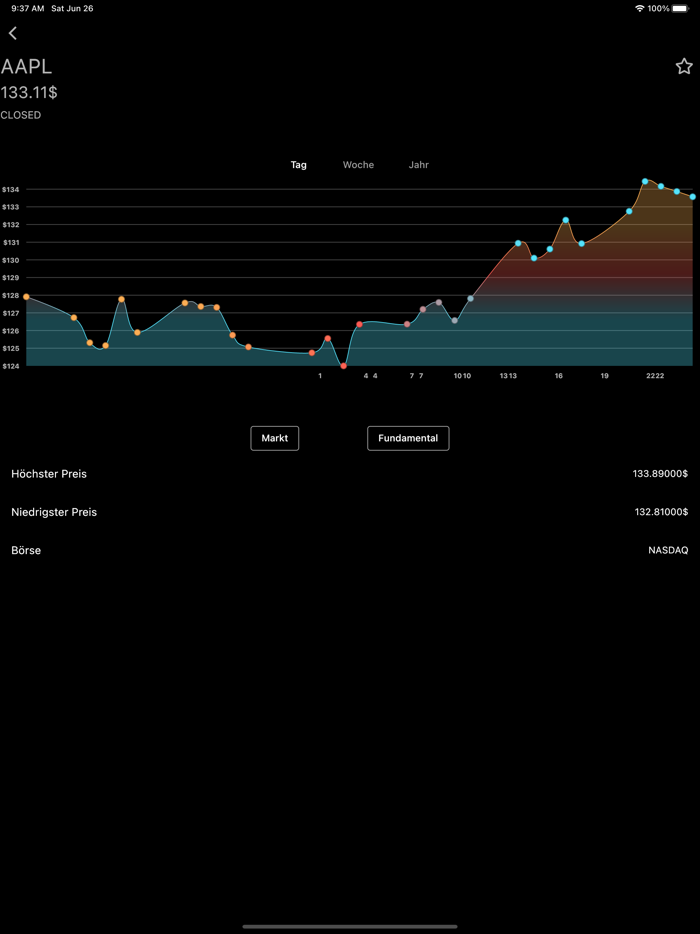Click the 132.81000$ lowest price value

(661, 512)
